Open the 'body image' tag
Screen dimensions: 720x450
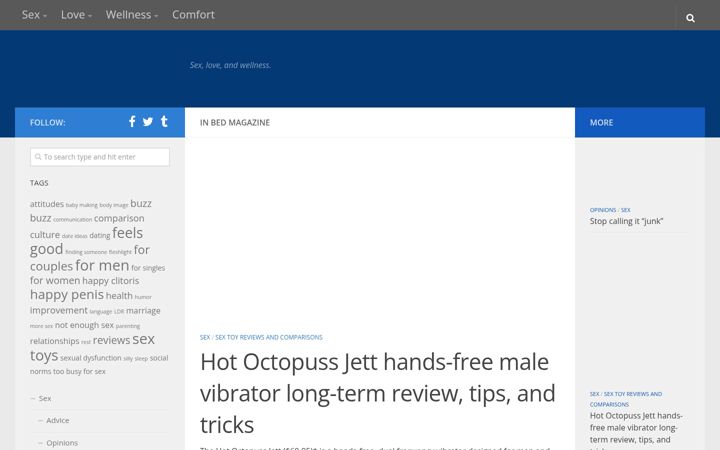click(x=114, y=205)
